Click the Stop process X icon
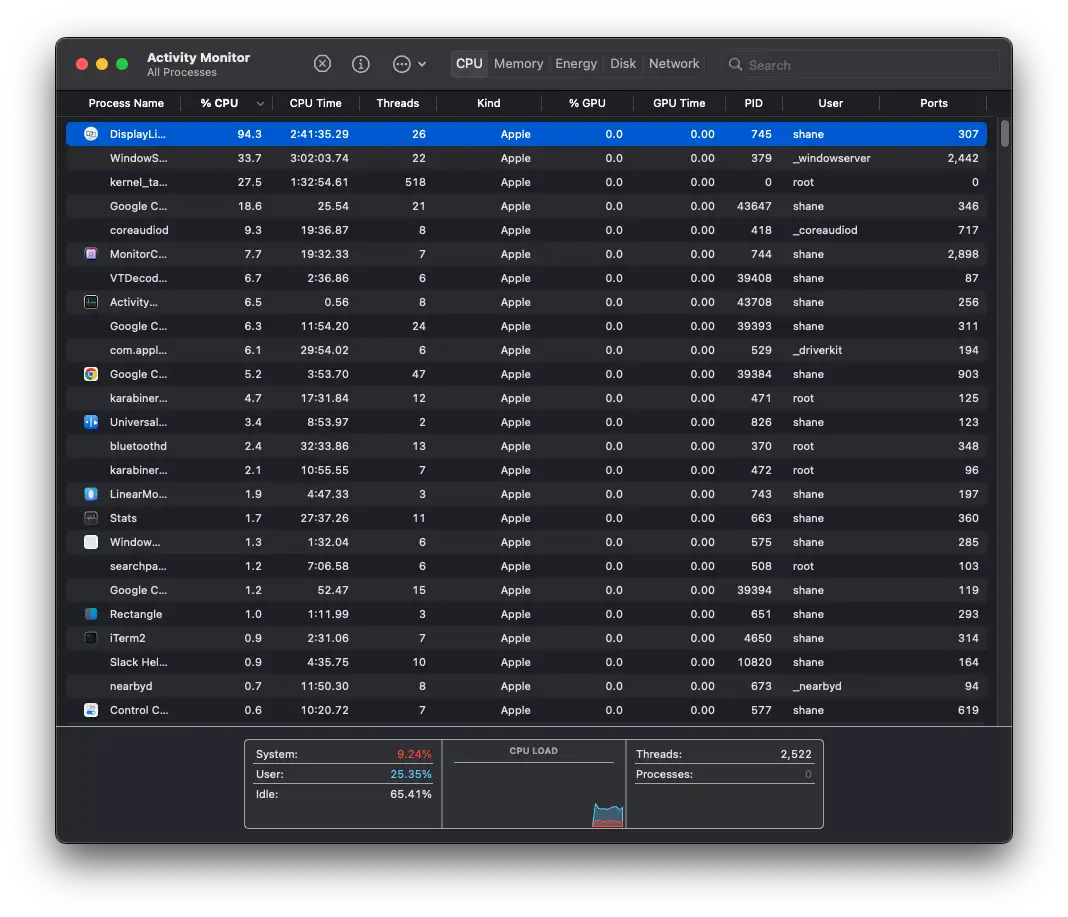 click(x=322, y=64)
